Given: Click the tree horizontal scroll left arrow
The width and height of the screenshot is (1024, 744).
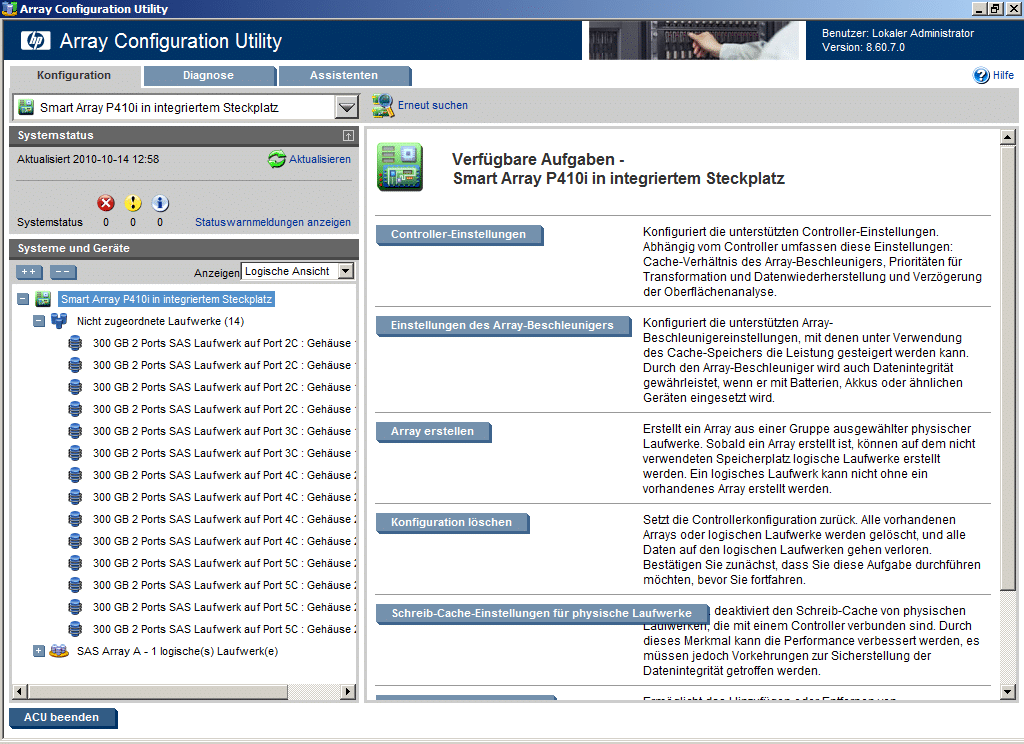Looking at the screenshot, I should point(20,691).
